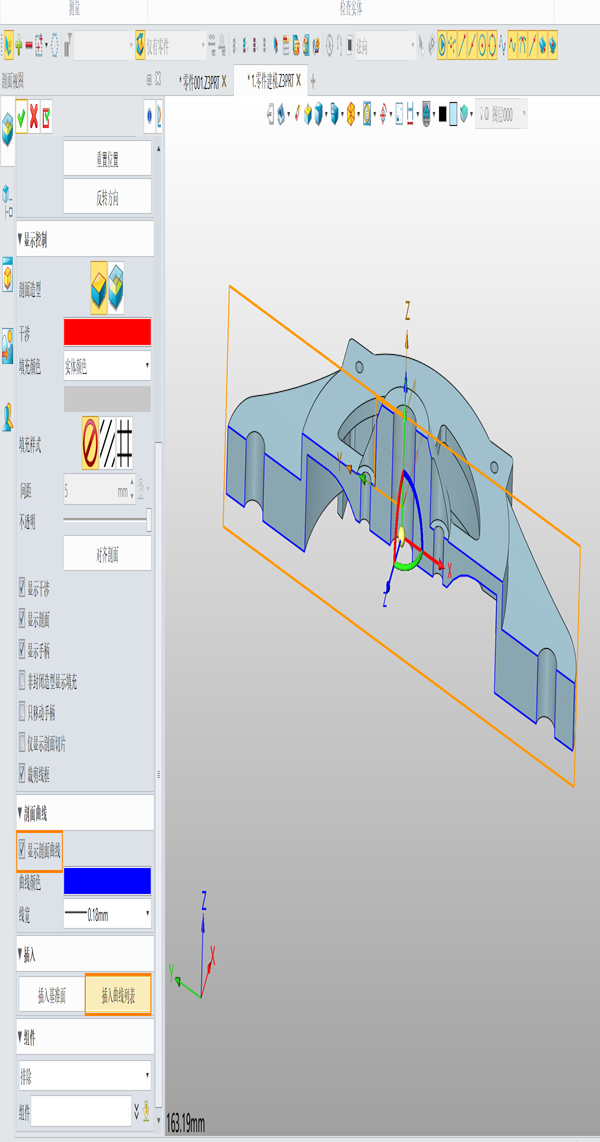Enable the 仅显示剖面切片 checkbox

click(x=22, y=744)
